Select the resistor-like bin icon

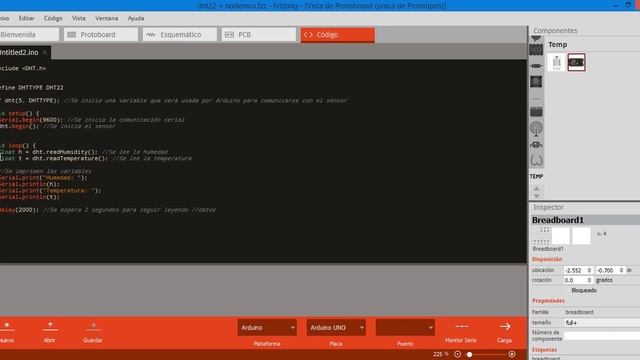(536, 66)
